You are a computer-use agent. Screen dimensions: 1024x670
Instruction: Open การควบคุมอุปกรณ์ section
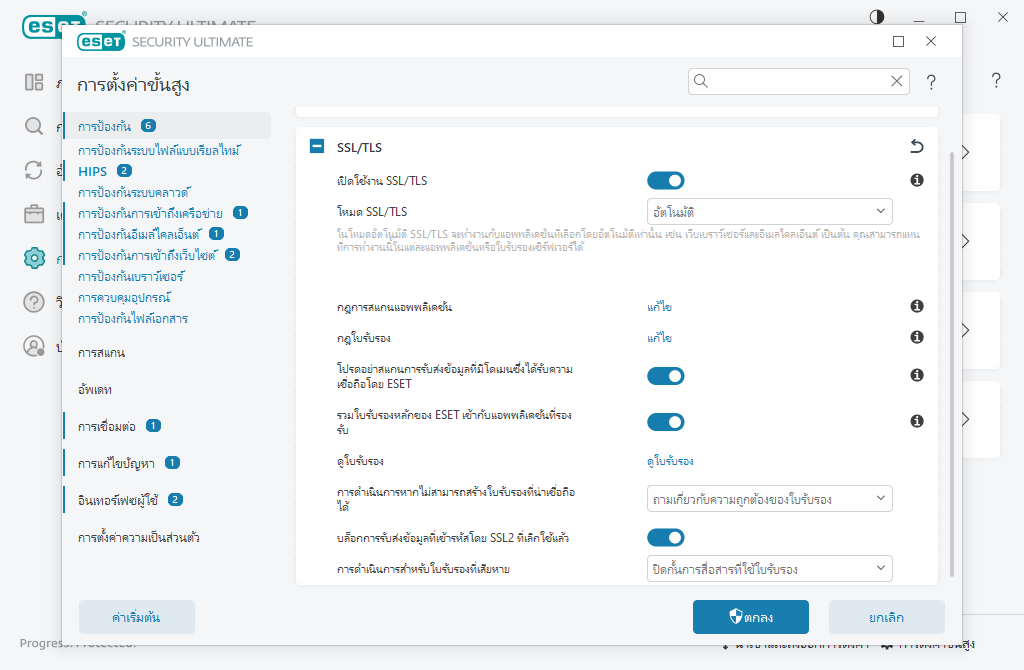click(124, 297)
